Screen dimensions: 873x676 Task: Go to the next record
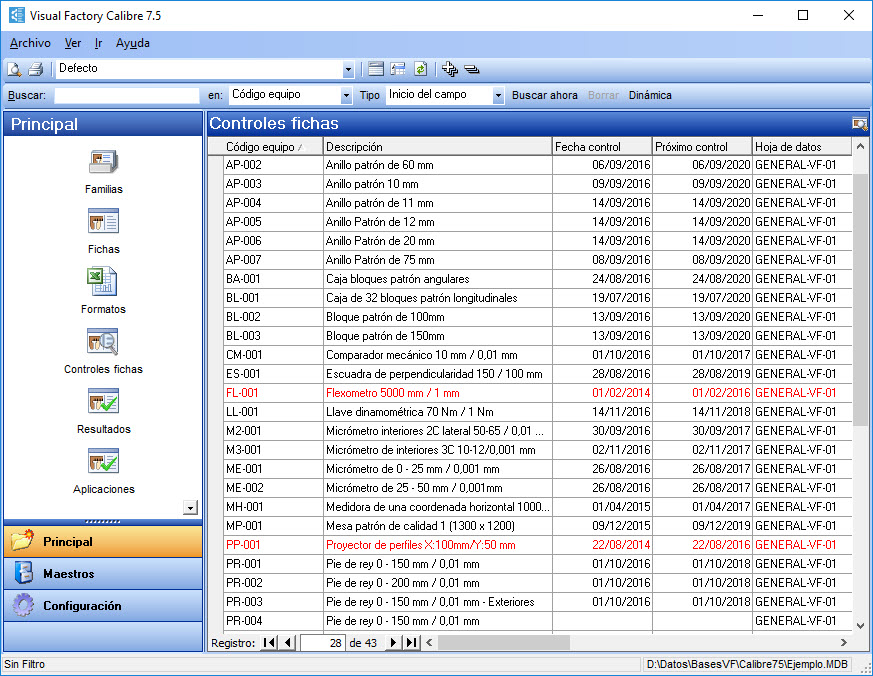tap(393, 643)
